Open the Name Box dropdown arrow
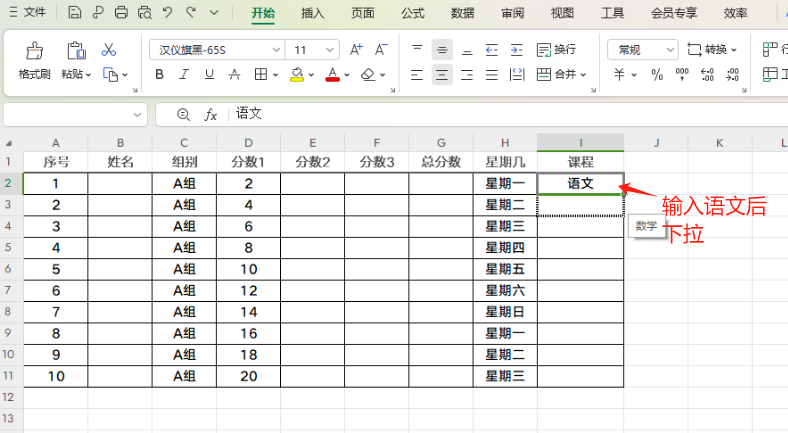Screen dimensions: 788x433 (x=137, y=115)
